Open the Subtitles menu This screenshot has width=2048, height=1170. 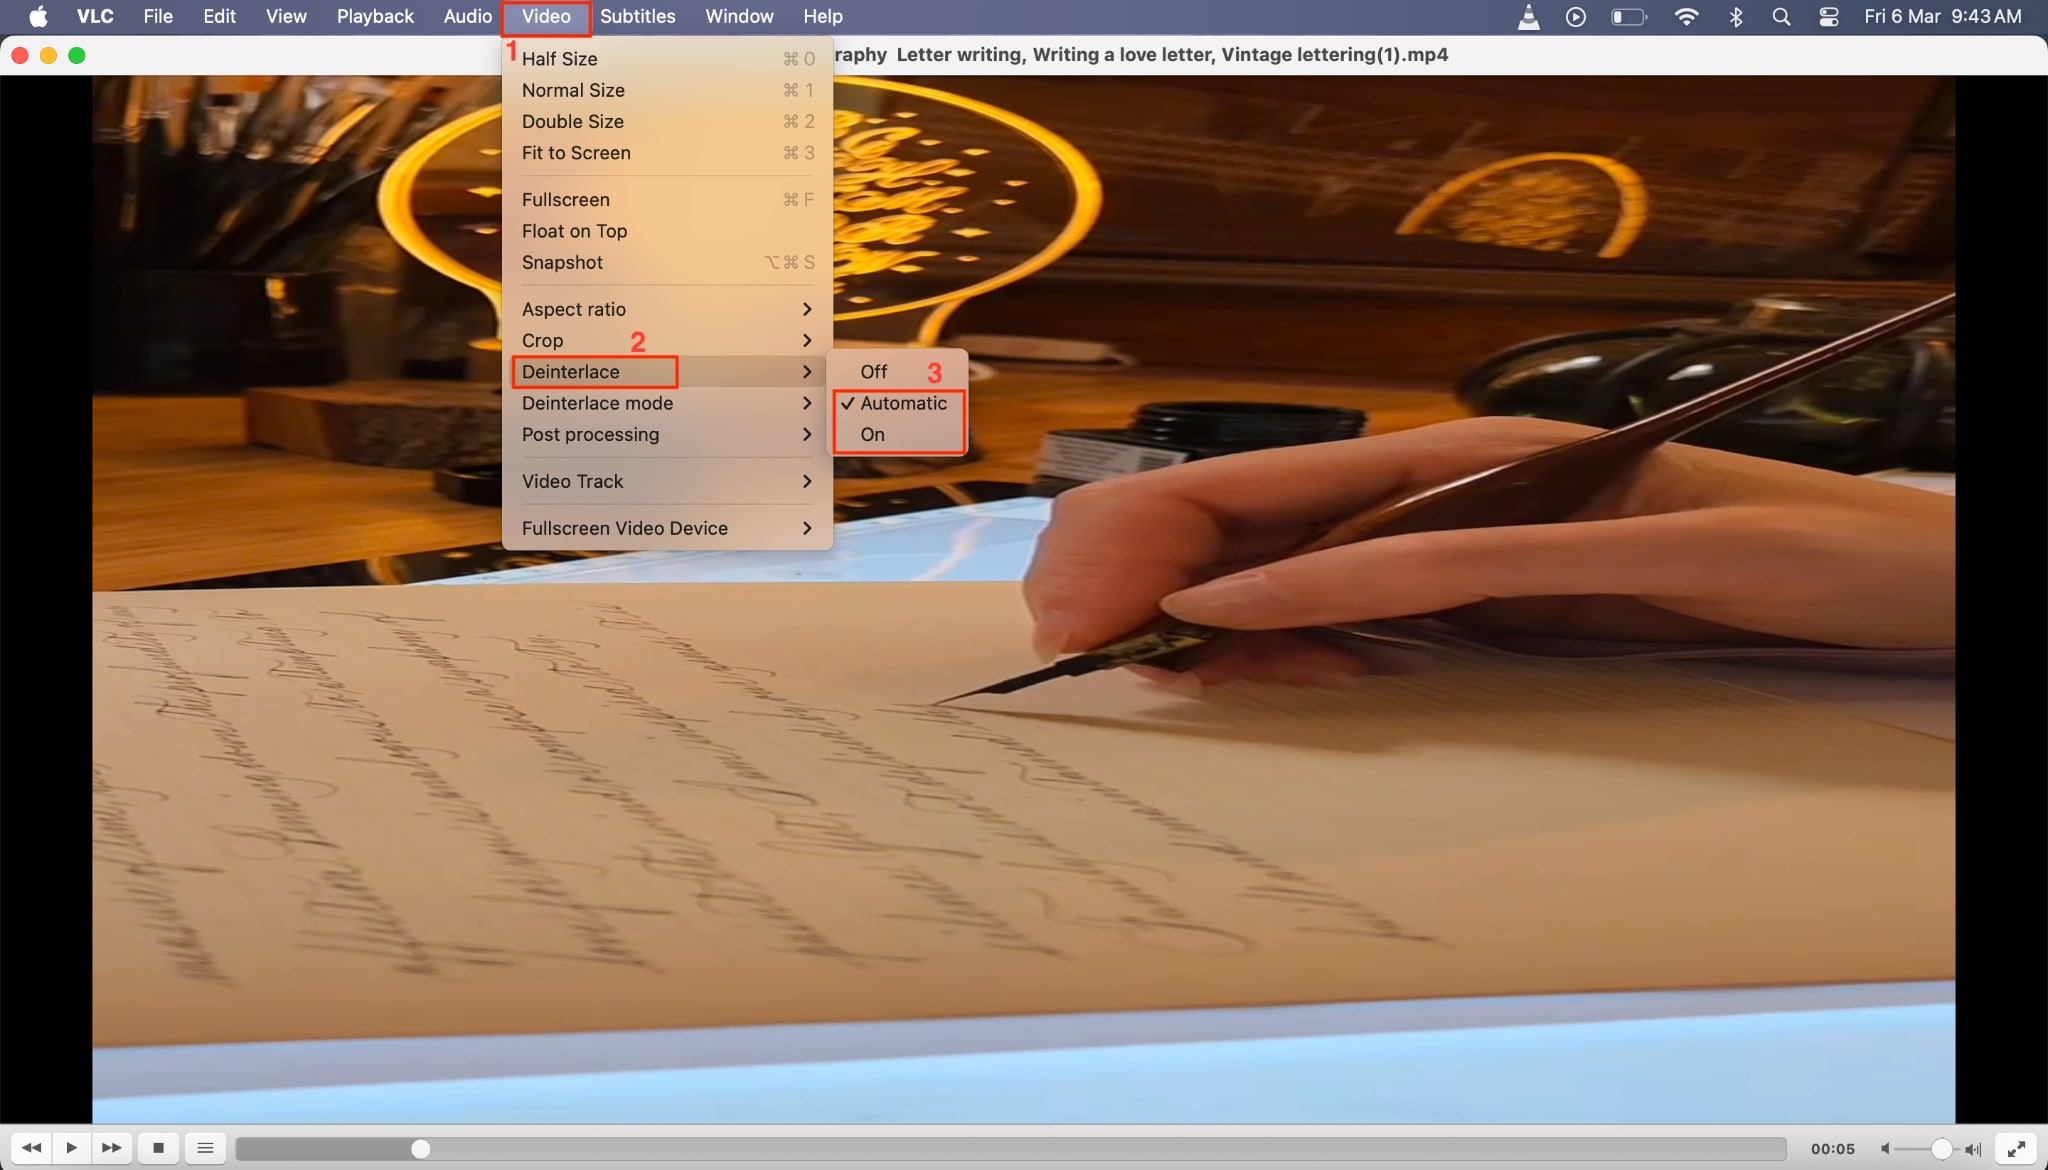(637, 16)
